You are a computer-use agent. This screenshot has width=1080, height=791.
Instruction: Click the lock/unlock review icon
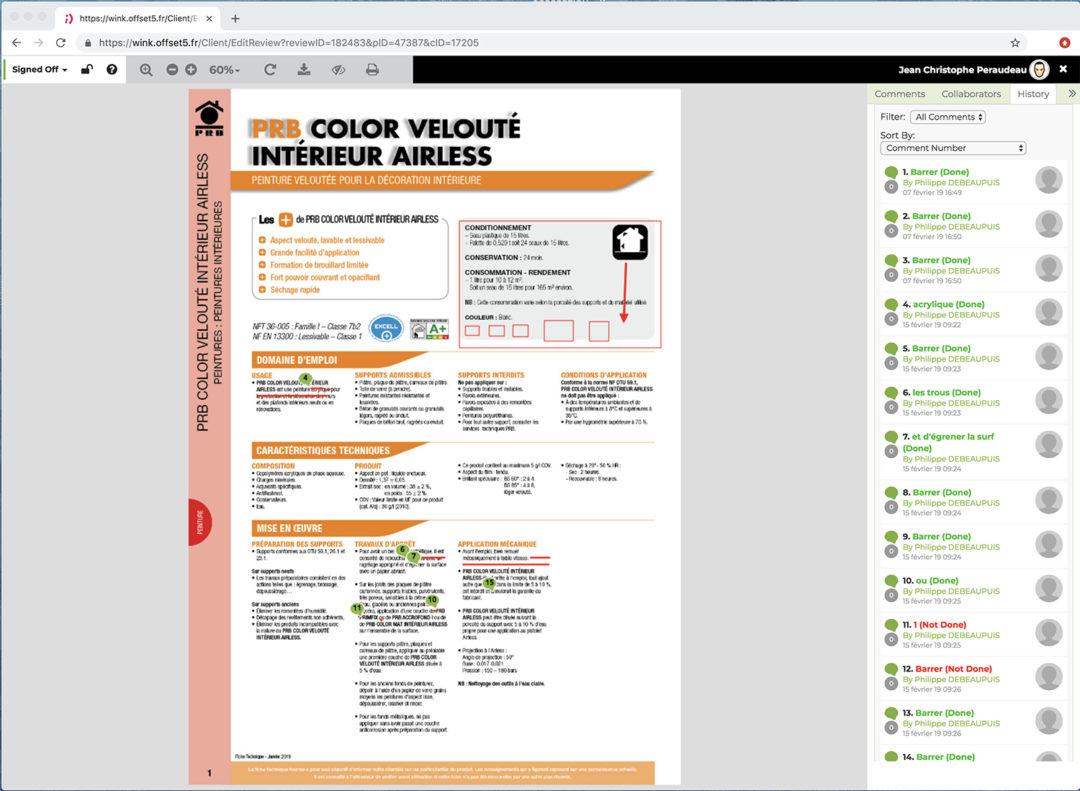(x=87, y=69)
